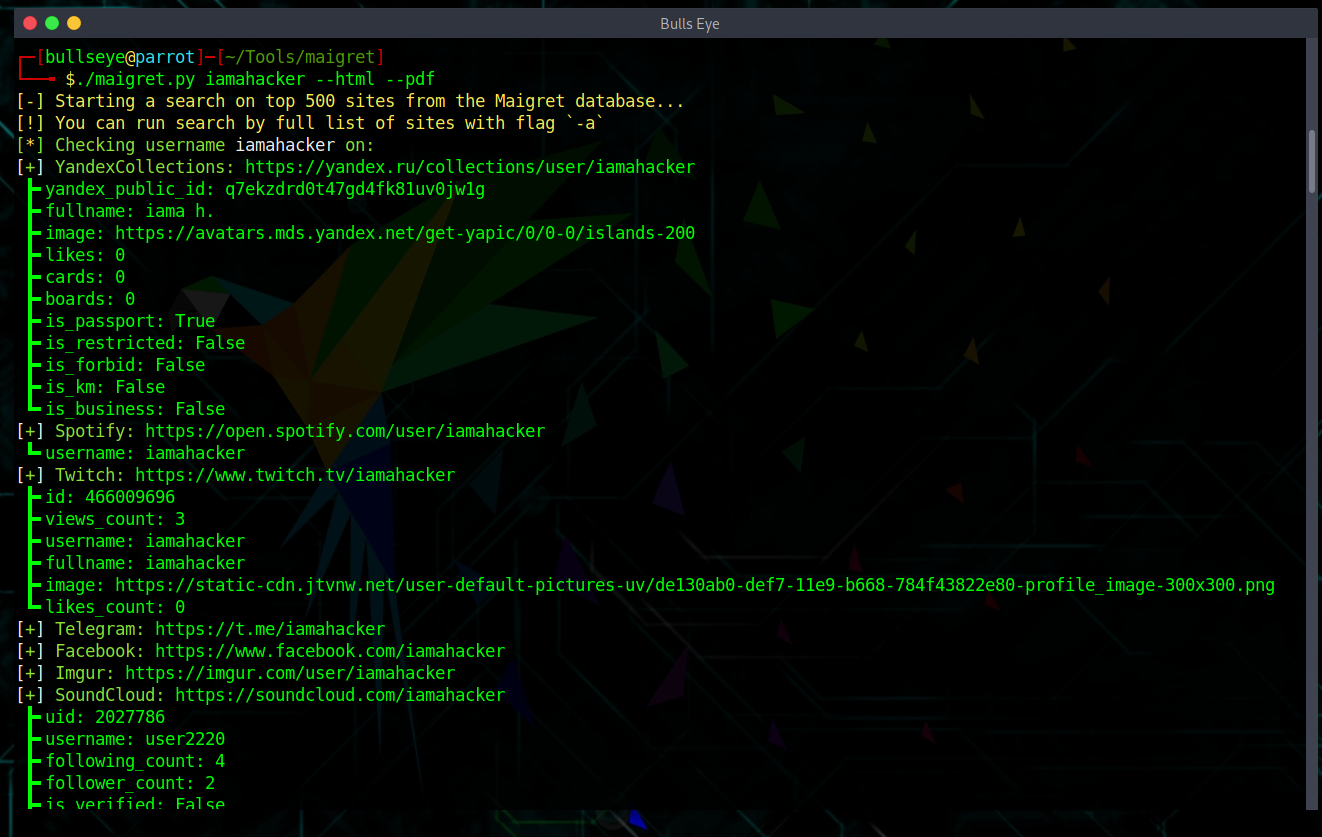1322x837 pixels.
Task: Click the terminal vertical scrollbar thumb
Action: [1312, 160]
